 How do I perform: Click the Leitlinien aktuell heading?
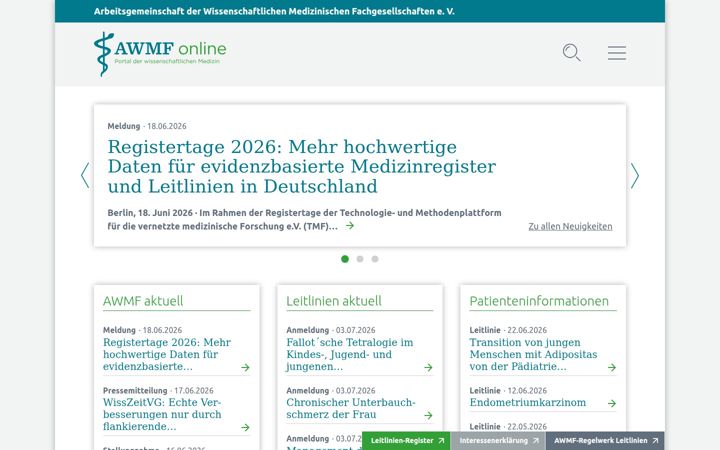pos(334,301)
